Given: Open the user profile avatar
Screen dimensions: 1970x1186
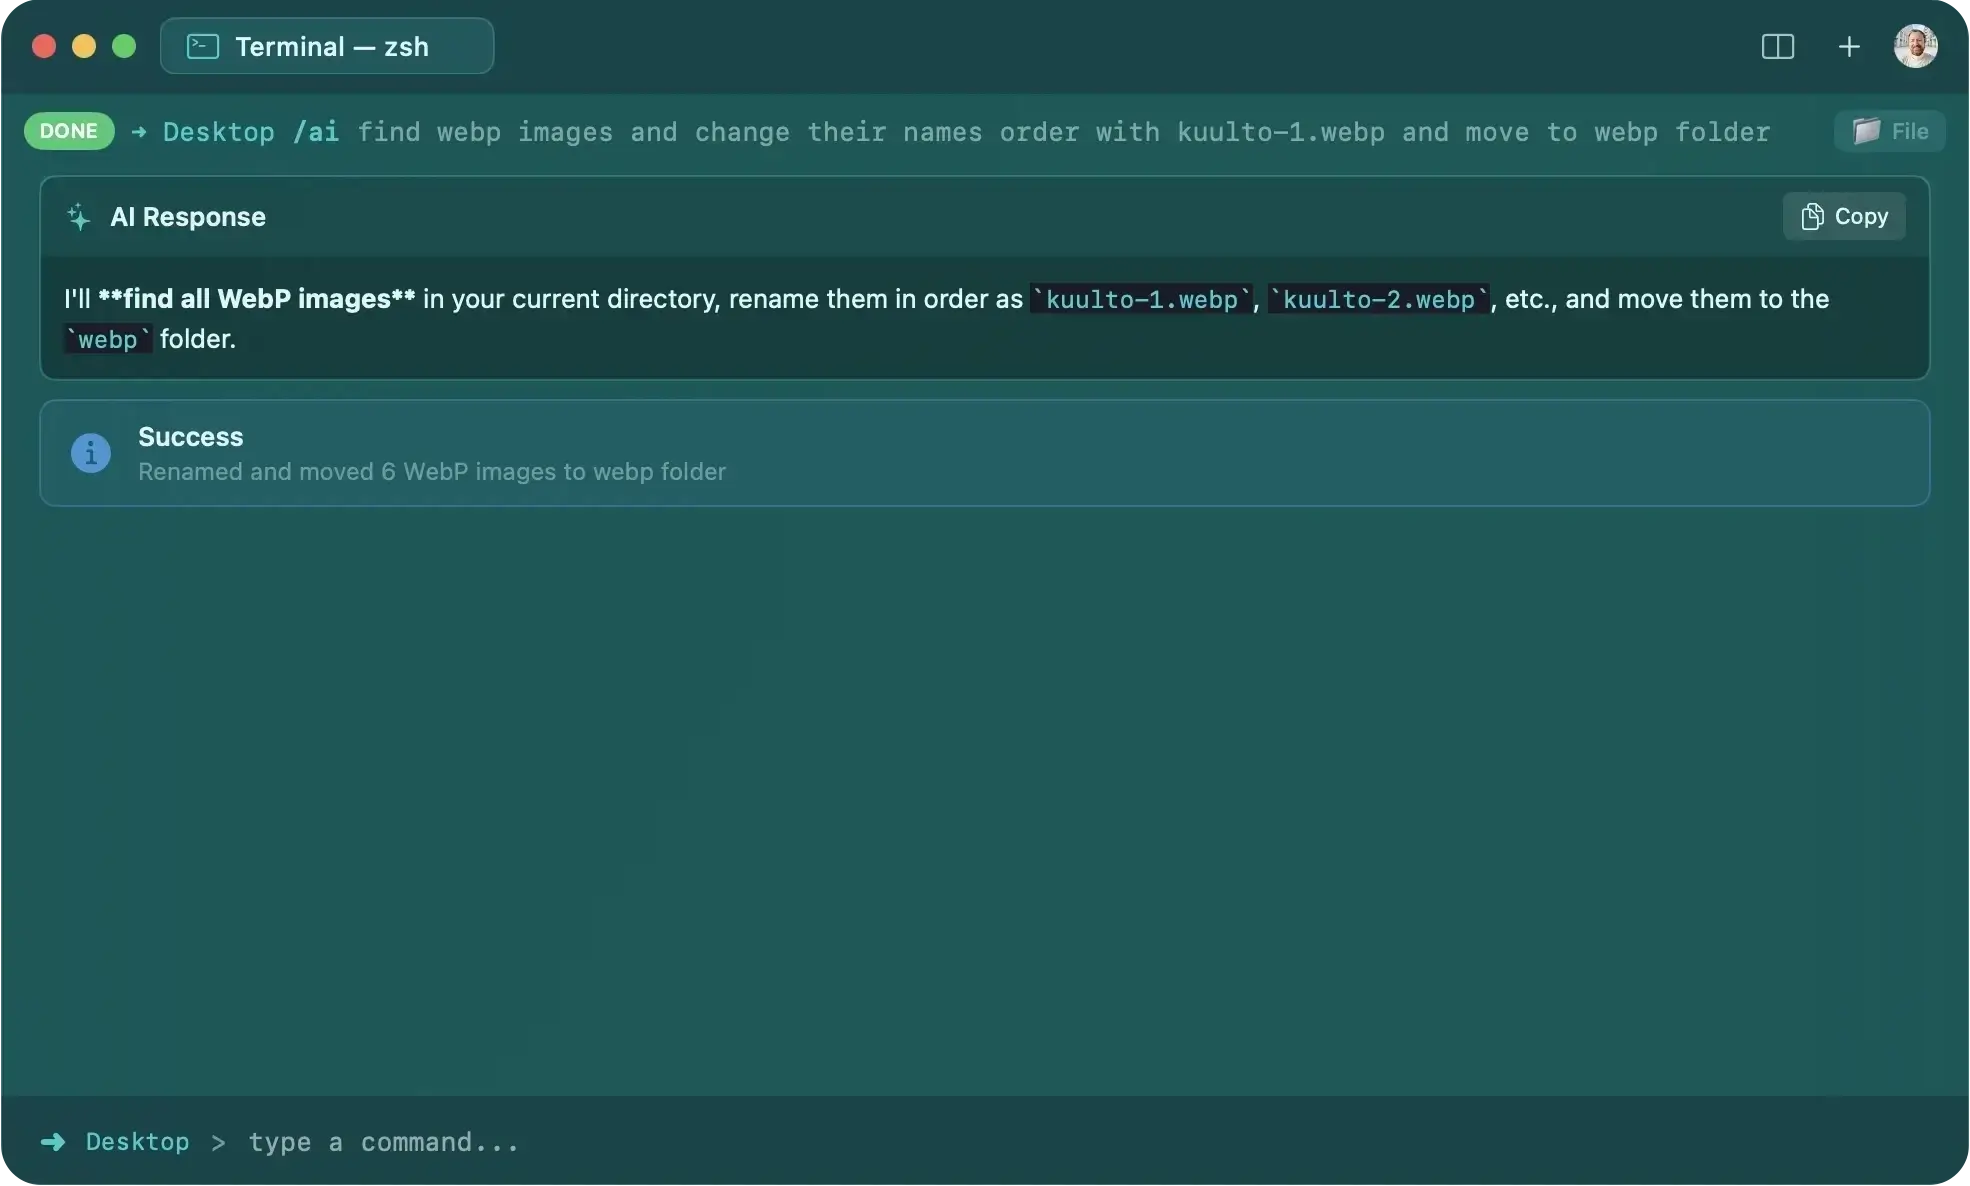Looking at the screenshot, I should click(x=1915, y=46).
